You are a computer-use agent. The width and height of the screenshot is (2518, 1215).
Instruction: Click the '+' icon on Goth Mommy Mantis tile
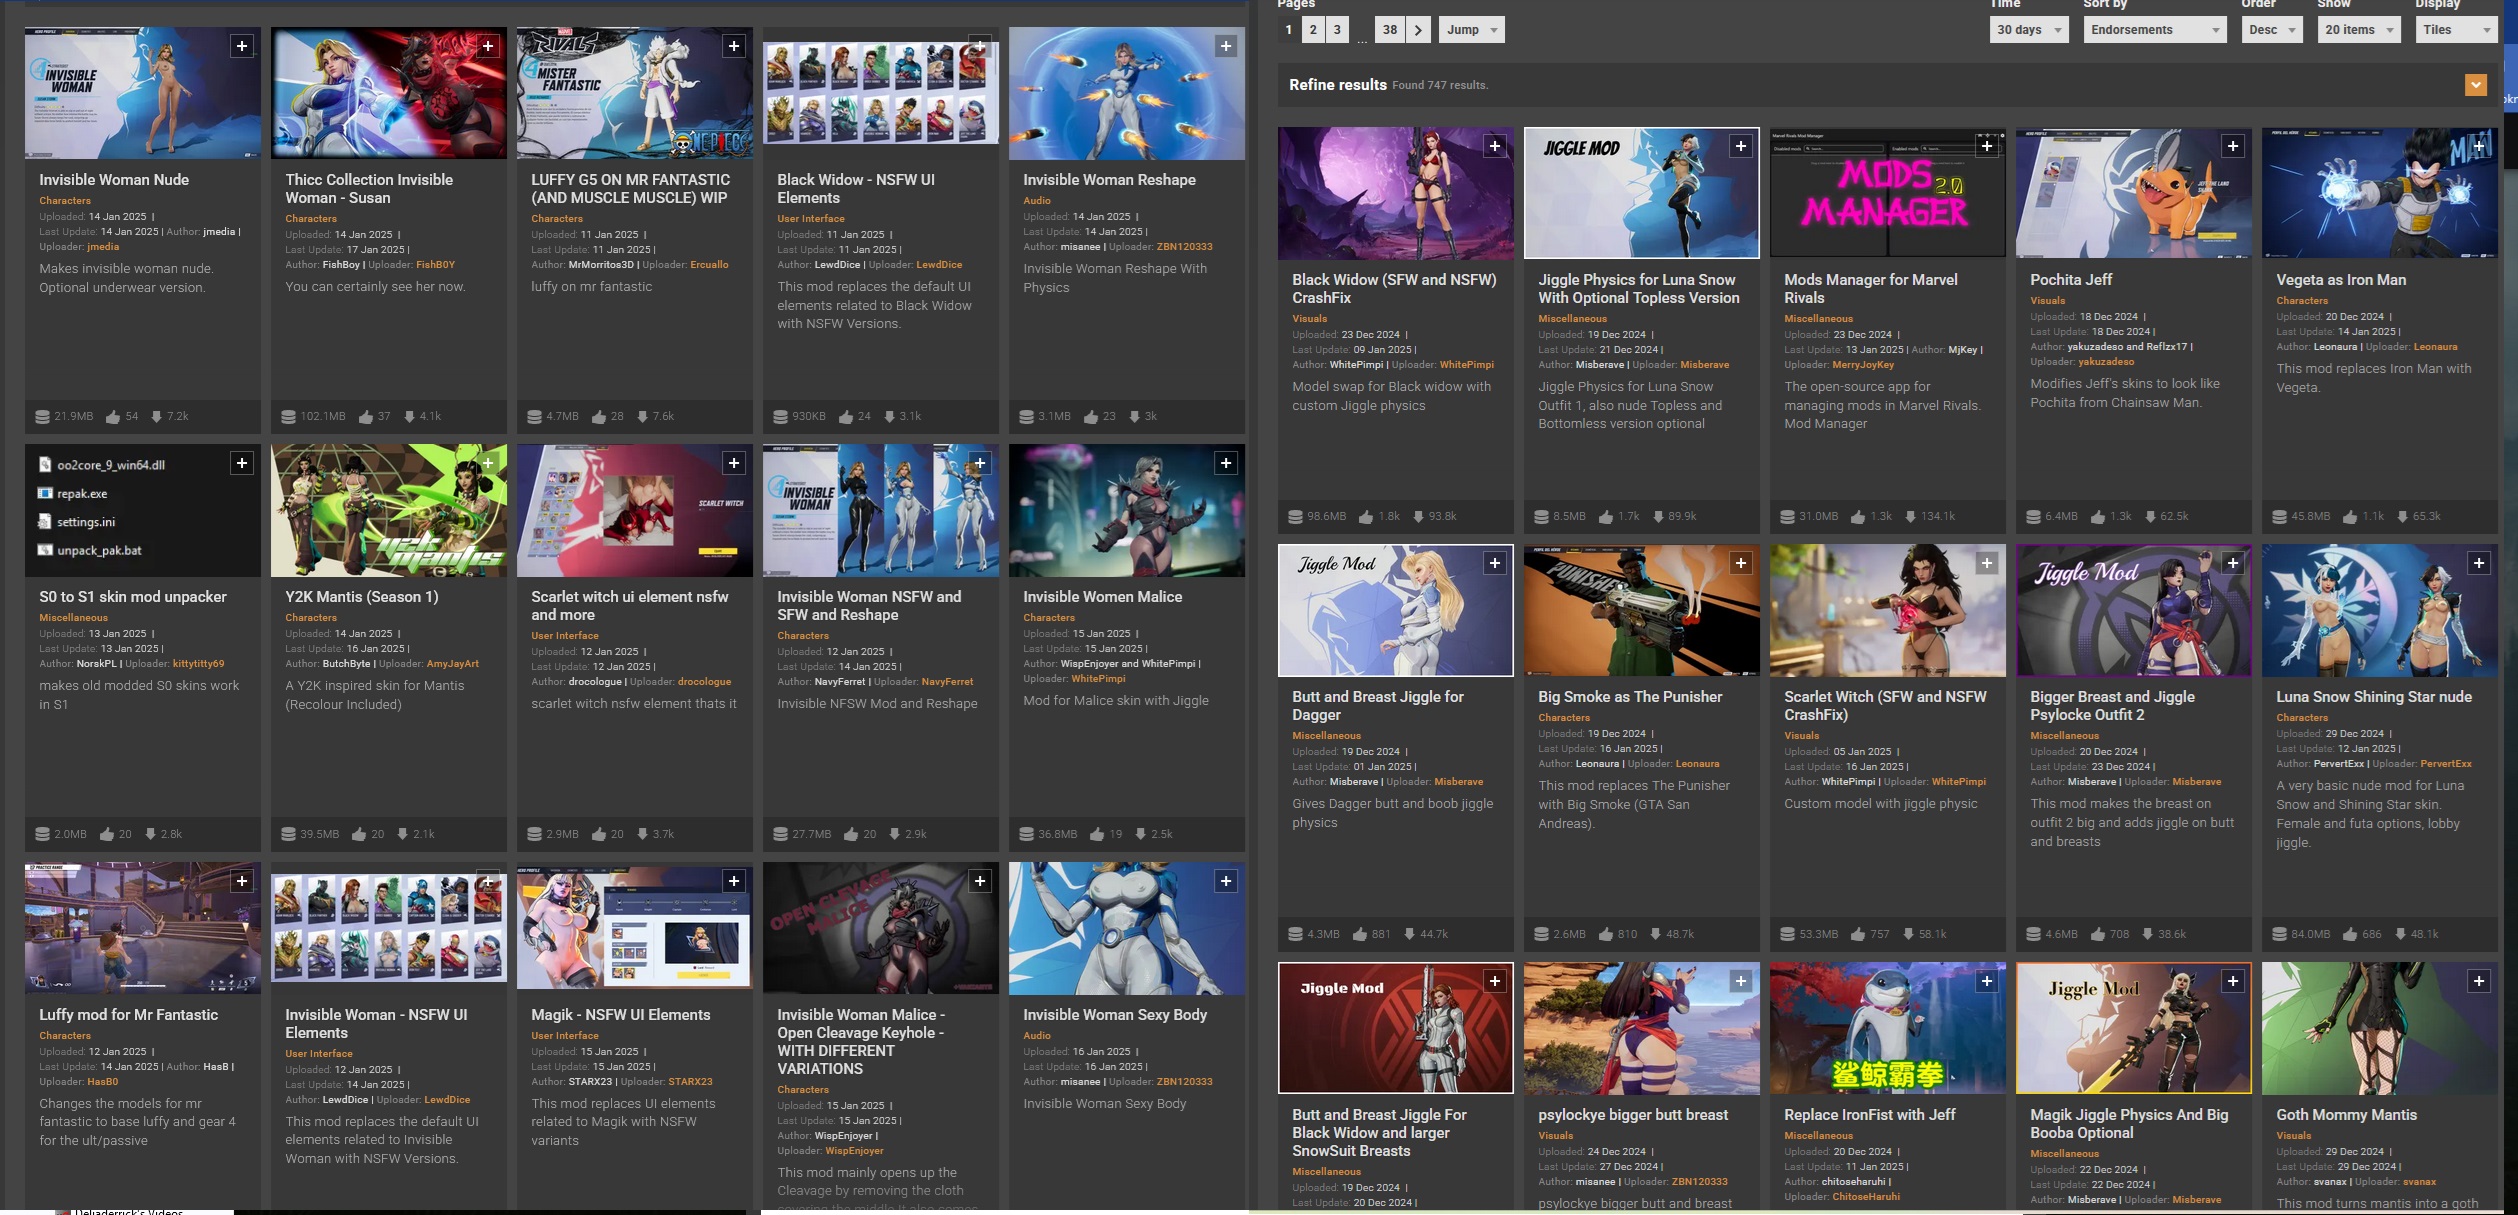(x=2479, y=981)
